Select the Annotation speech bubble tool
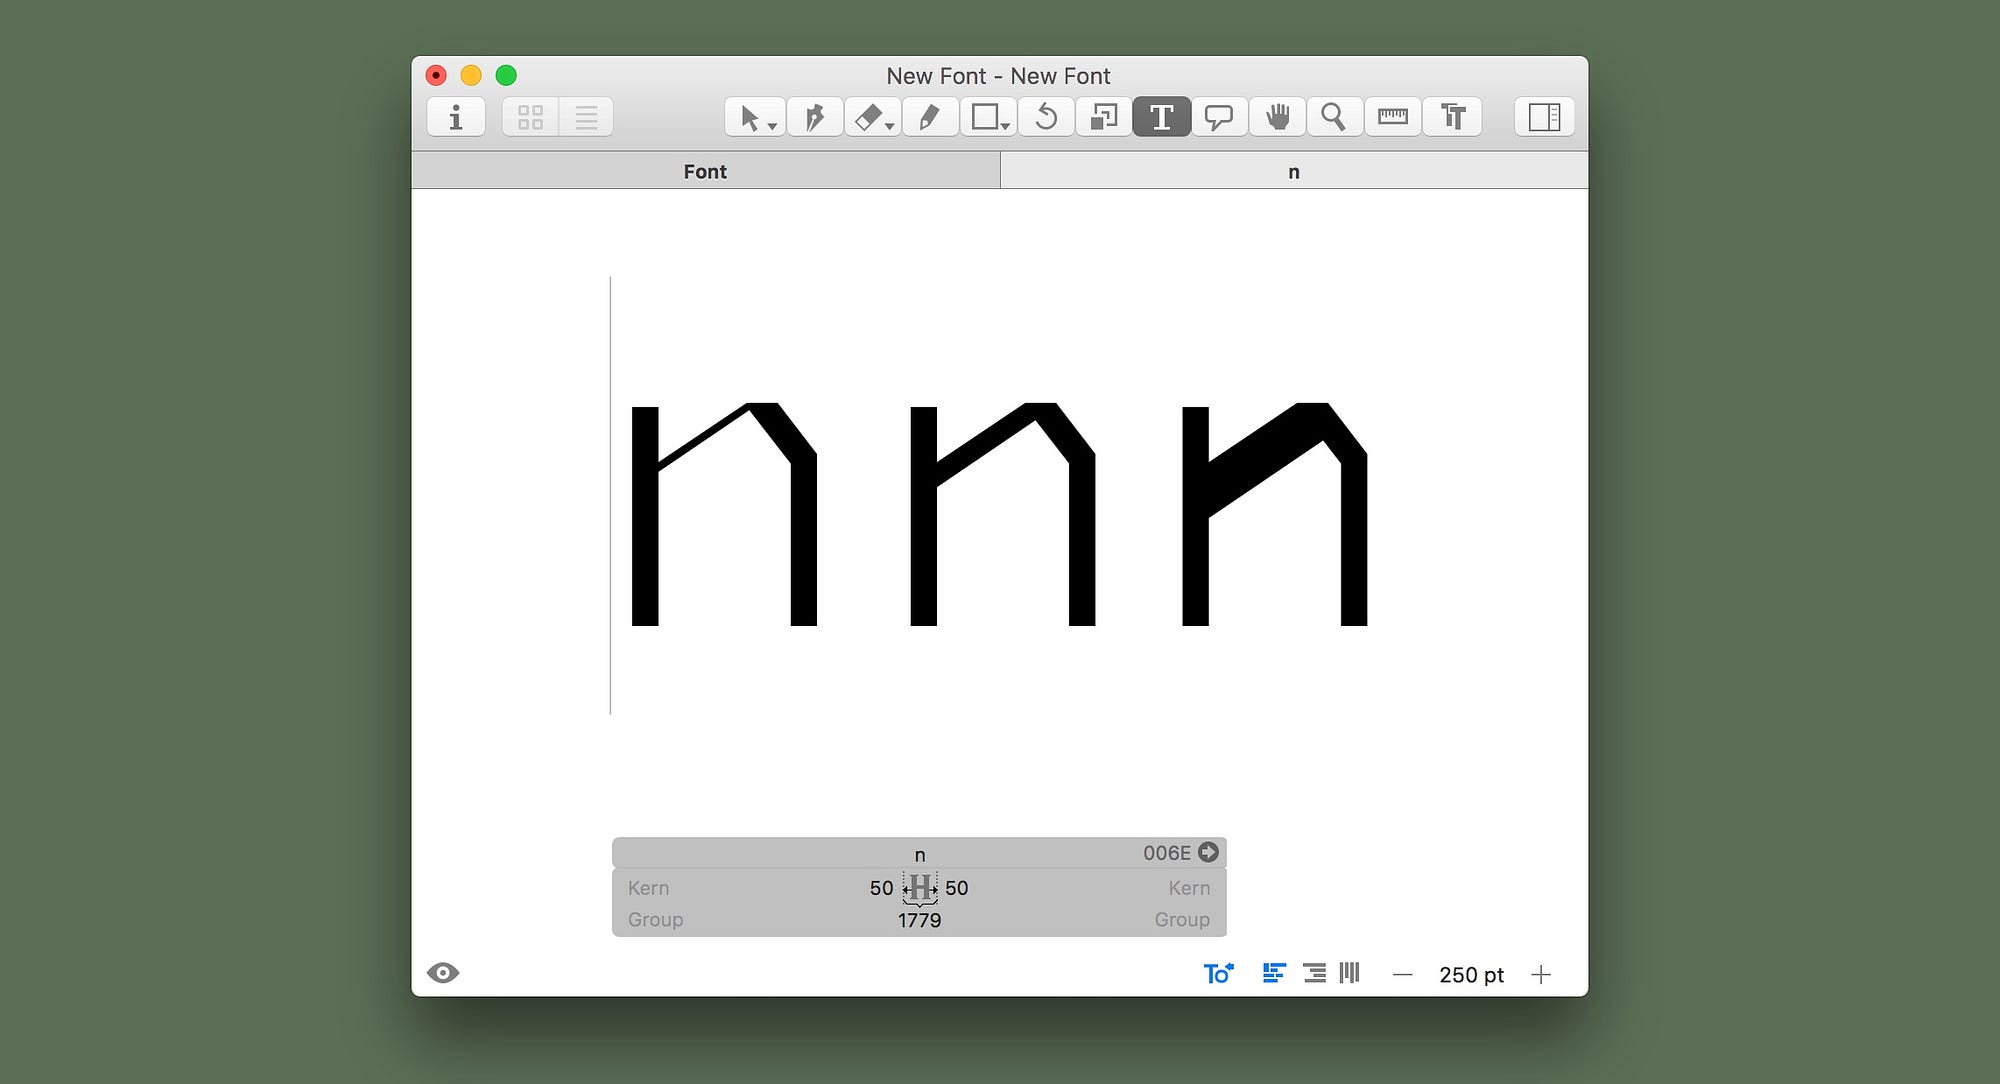This screenshot has height=1084, width=2000. [1218, 117]
